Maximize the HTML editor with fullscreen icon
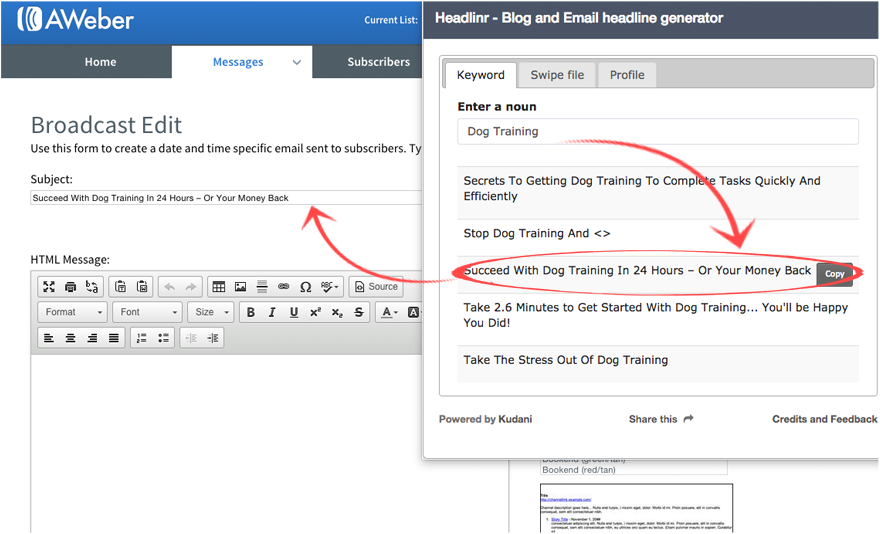 [49, 286]
